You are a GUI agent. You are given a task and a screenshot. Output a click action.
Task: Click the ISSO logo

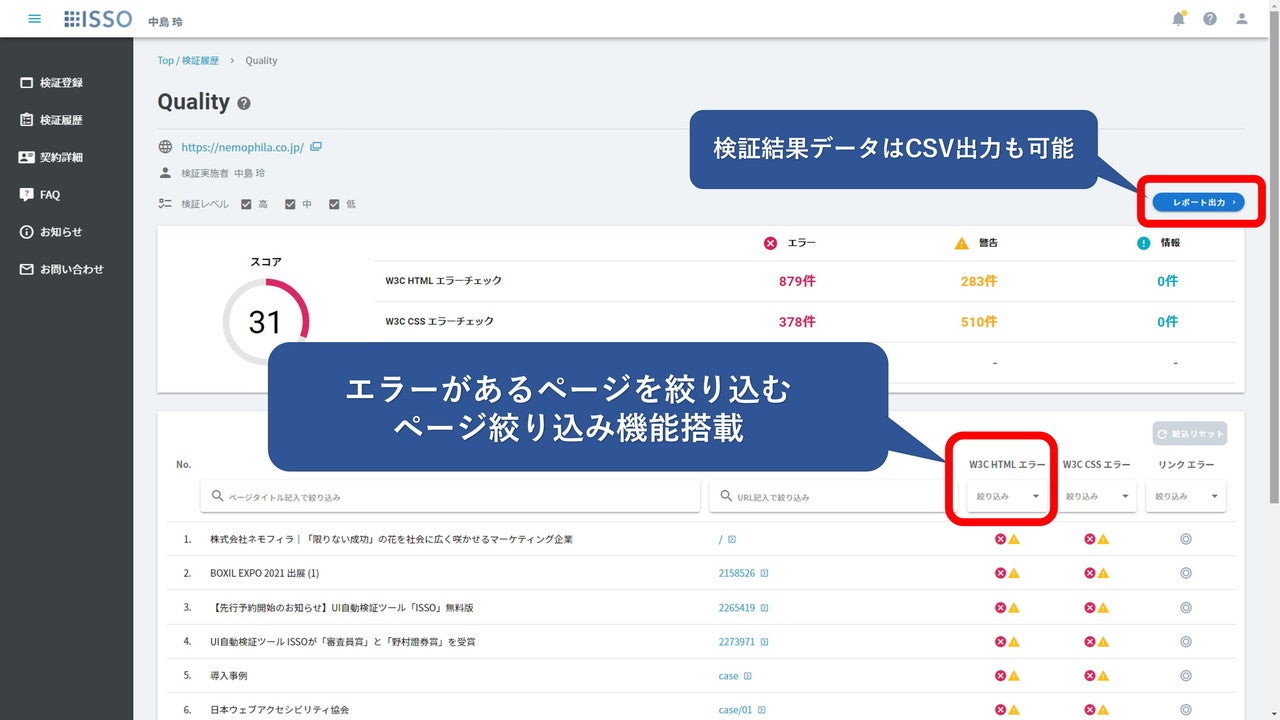(x=98, y=19)
